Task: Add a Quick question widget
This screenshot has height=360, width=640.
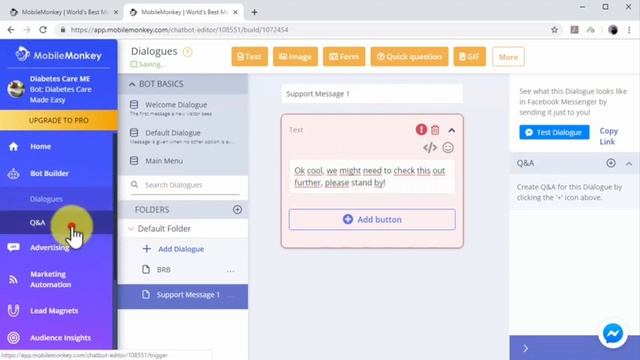Action: pos(409,57)
